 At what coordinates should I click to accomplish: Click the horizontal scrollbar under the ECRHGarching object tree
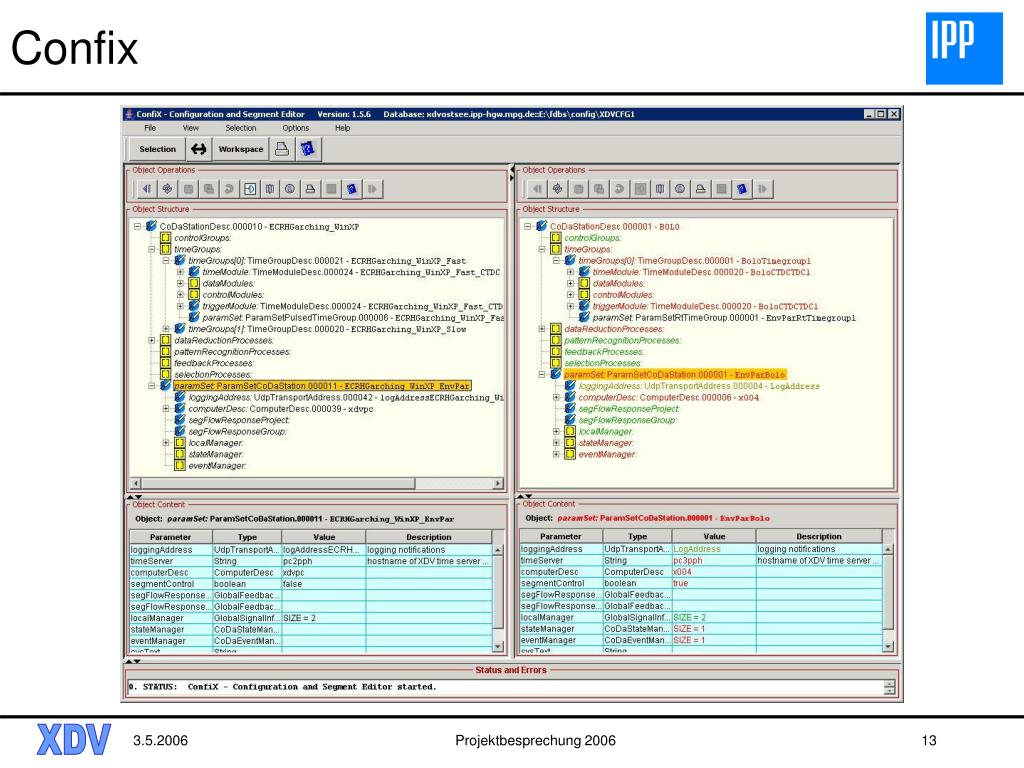317,484
